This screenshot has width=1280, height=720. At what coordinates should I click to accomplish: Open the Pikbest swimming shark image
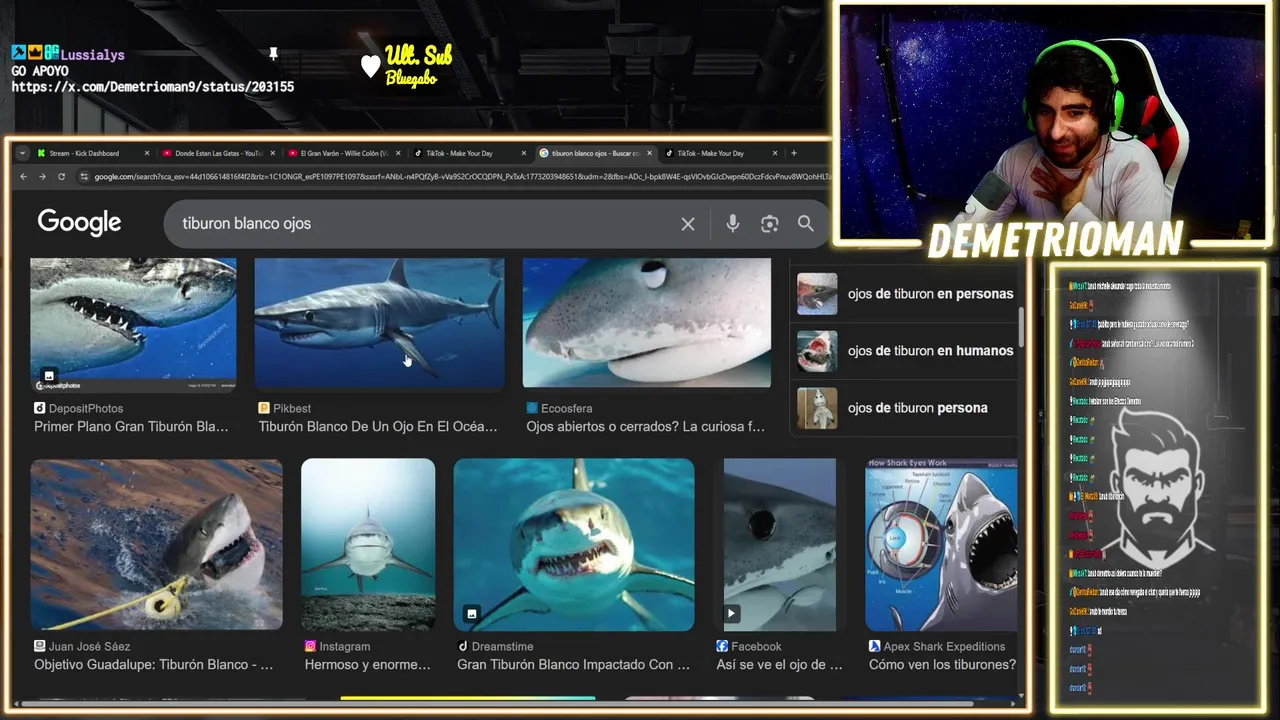(x=379, y=322)
